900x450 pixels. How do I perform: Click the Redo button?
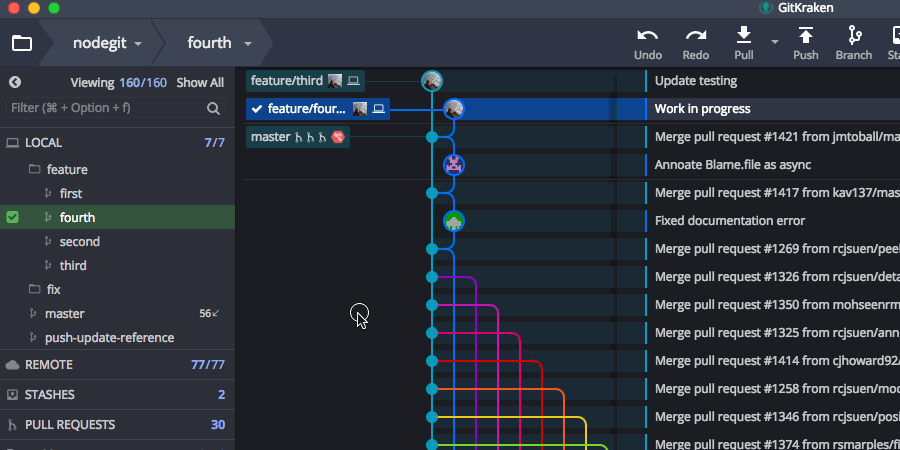tap(696, 44)
